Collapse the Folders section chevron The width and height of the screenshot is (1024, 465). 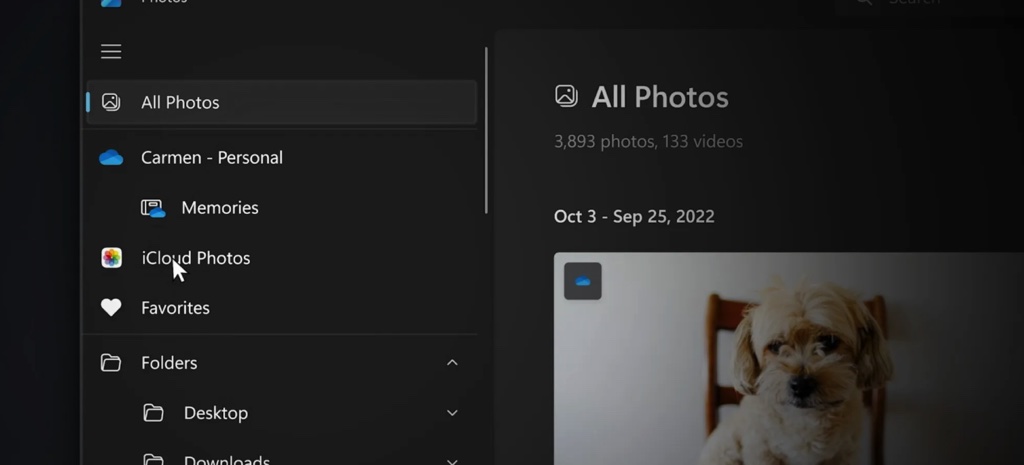[x=452, y=362]
